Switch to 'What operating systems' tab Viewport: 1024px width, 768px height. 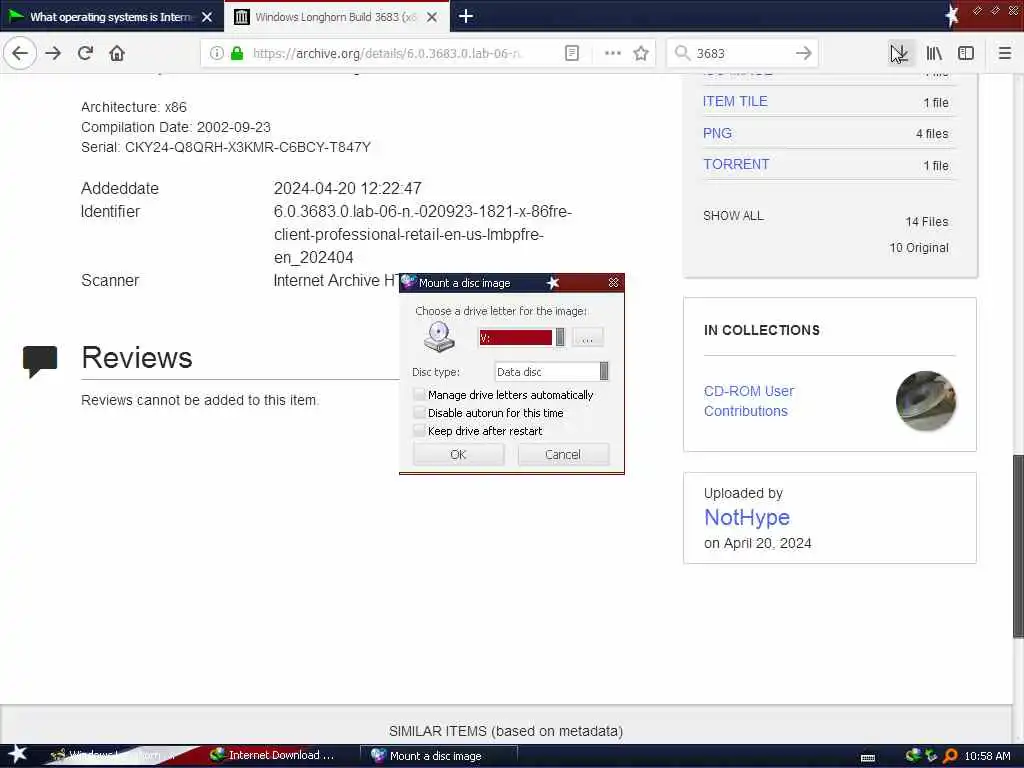(112, 17)
